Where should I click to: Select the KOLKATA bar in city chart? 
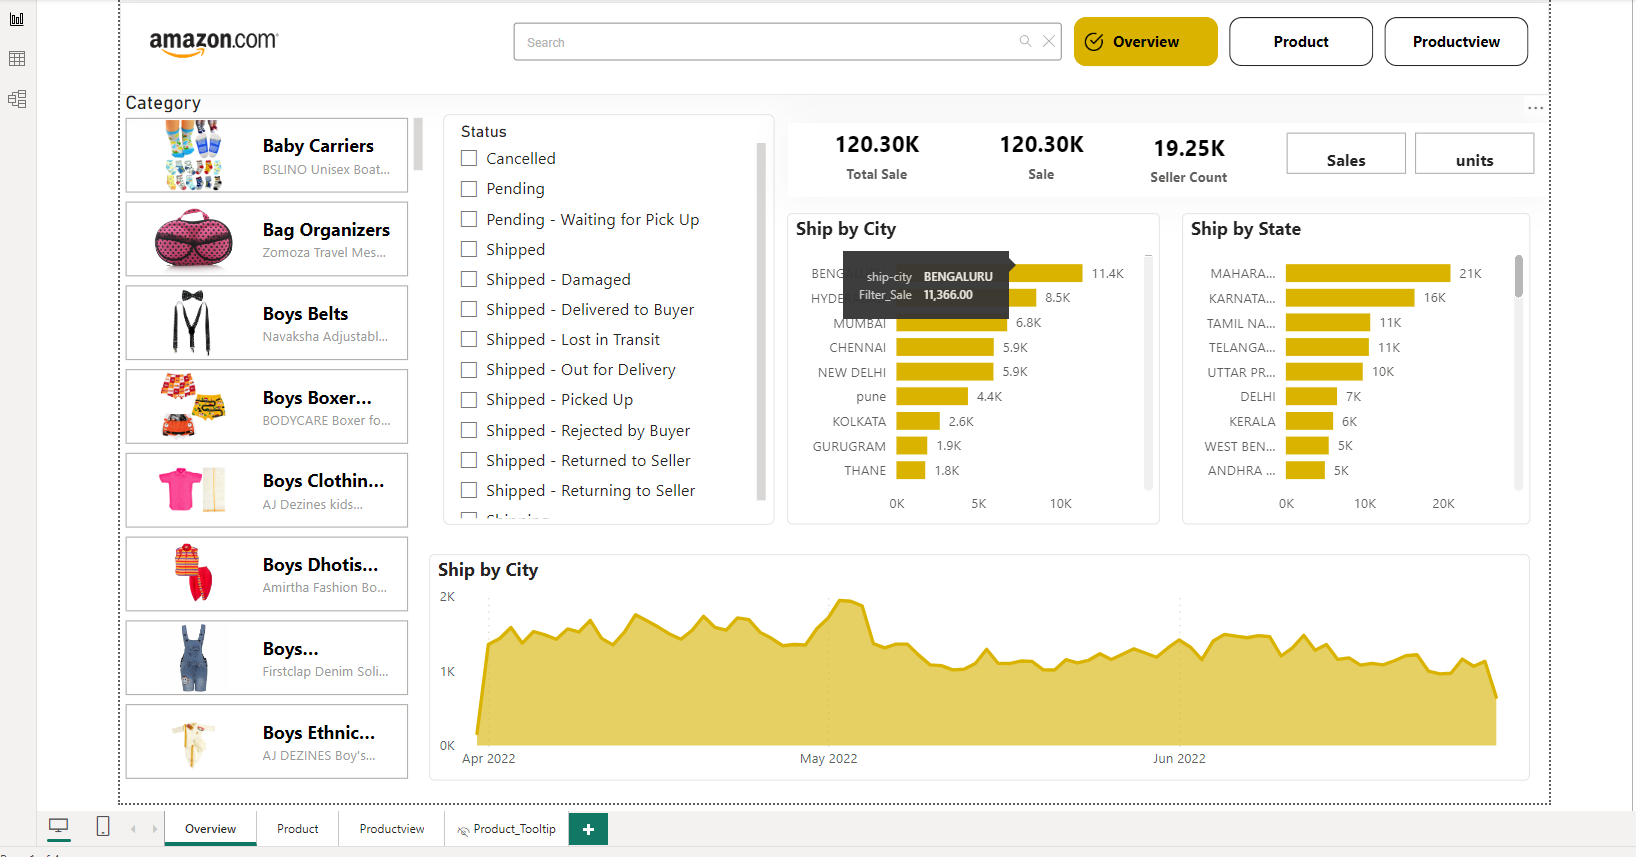(x=918, y=421)
